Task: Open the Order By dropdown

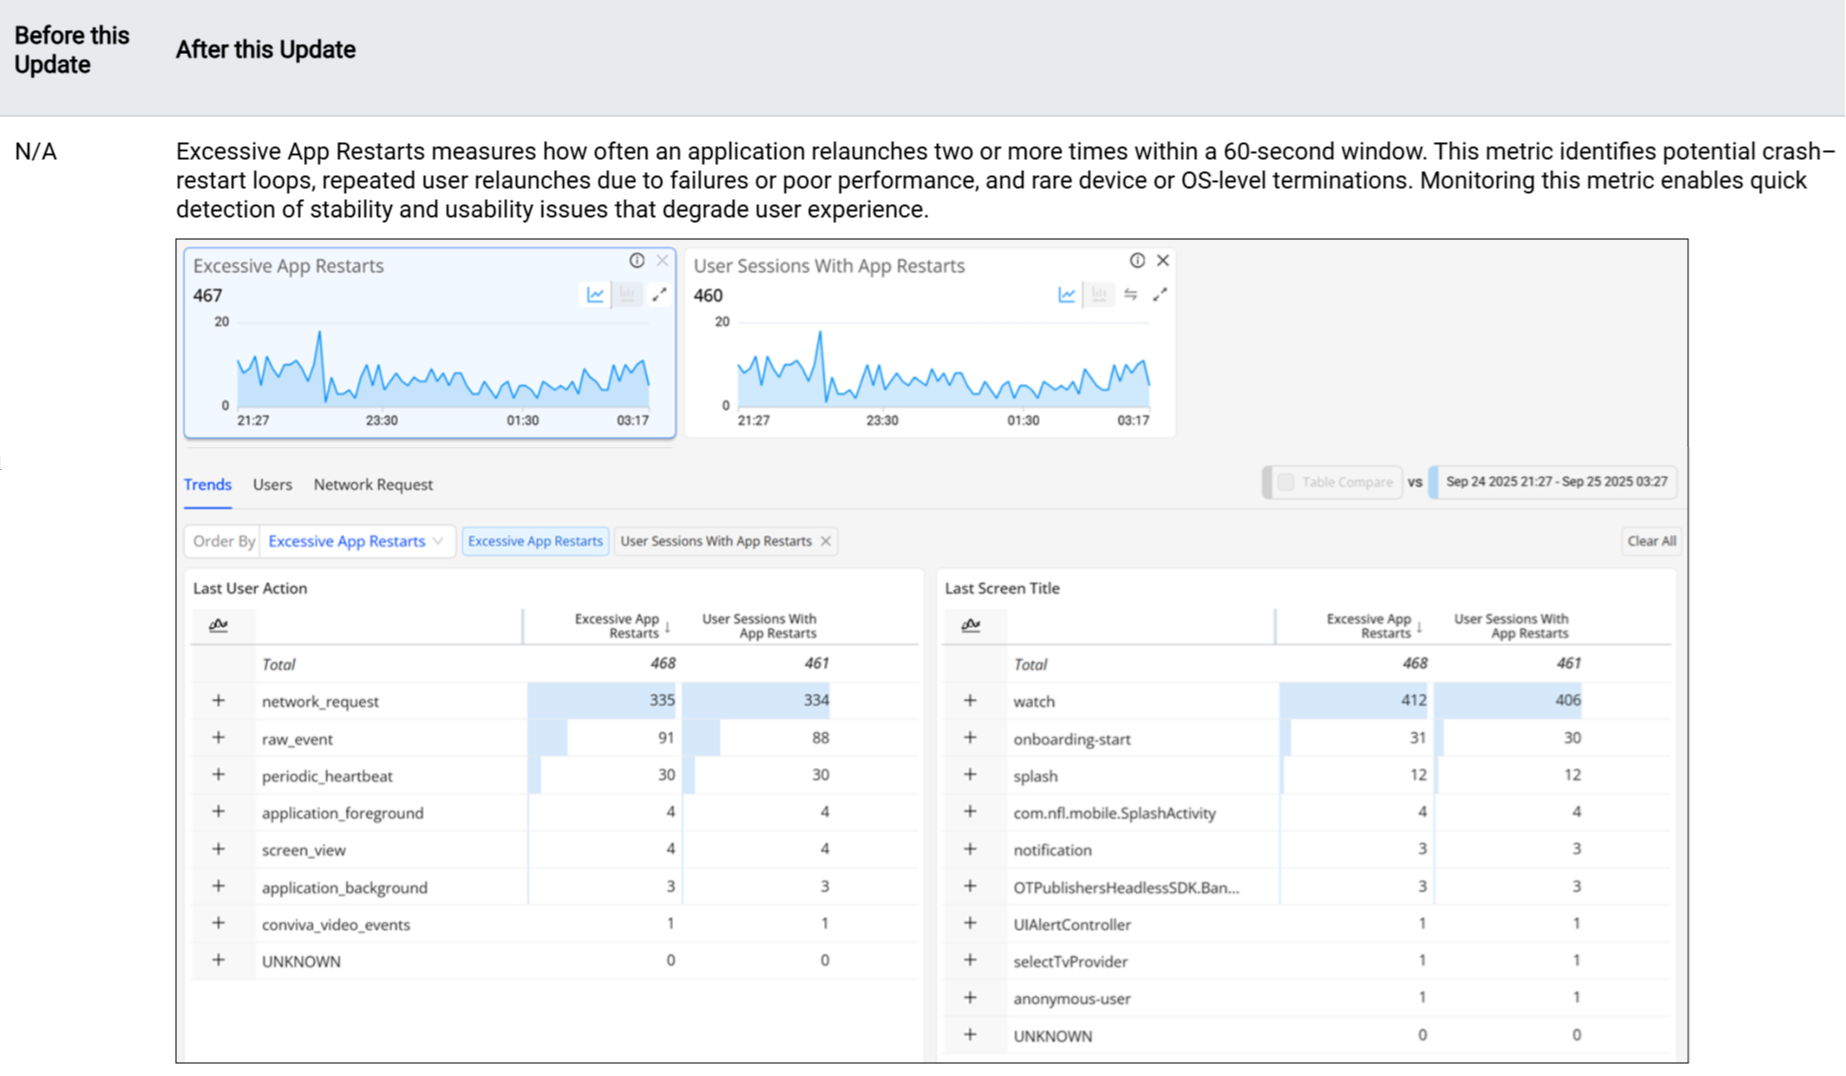Action: tap(355, 541)
